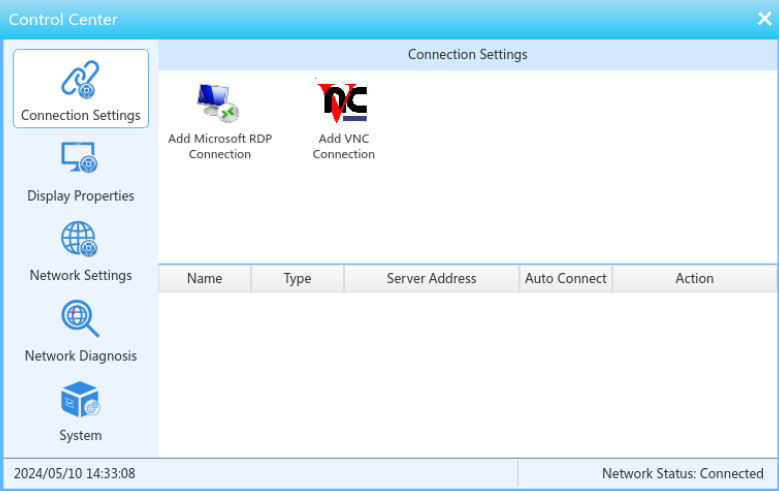Switch to the Display Properties text tab
This screenshot has height=491, width=779.
click(80, 196)
